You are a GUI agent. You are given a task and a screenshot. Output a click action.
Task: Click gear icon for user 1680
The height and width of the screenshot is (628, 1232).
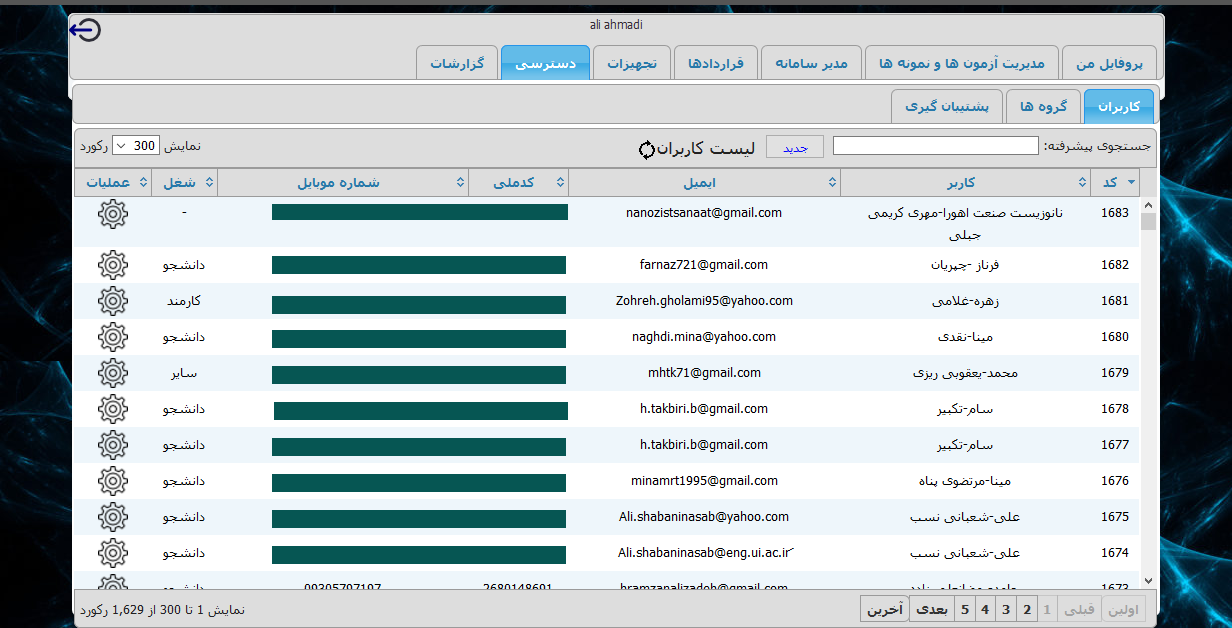click(113, 337)
